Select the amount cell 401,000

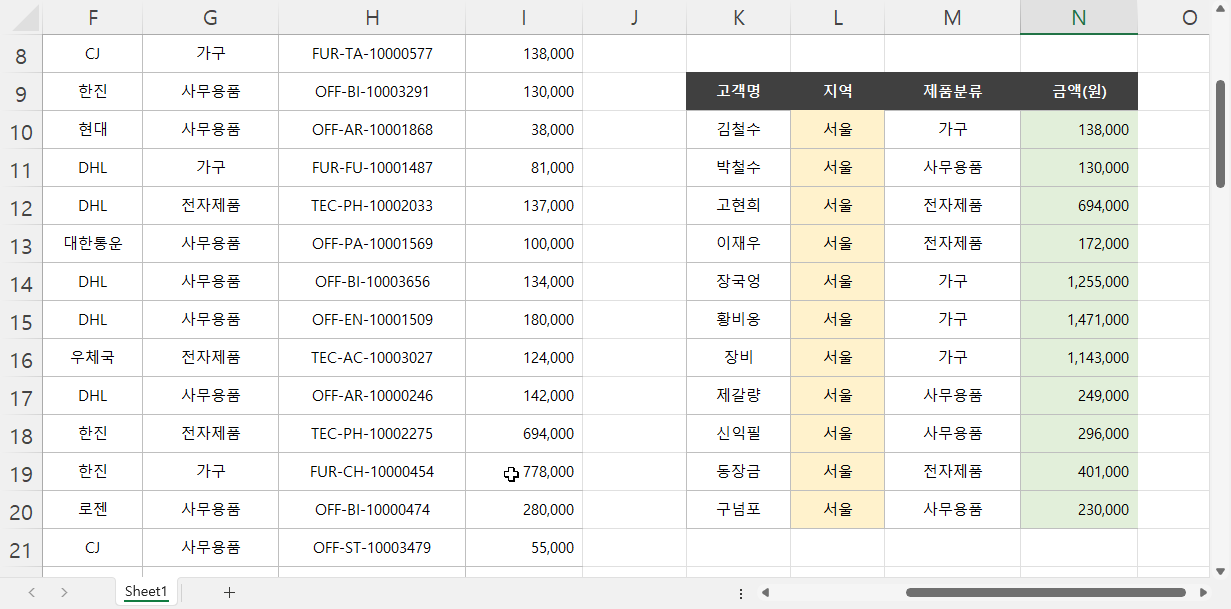(x=1079, y=472)
